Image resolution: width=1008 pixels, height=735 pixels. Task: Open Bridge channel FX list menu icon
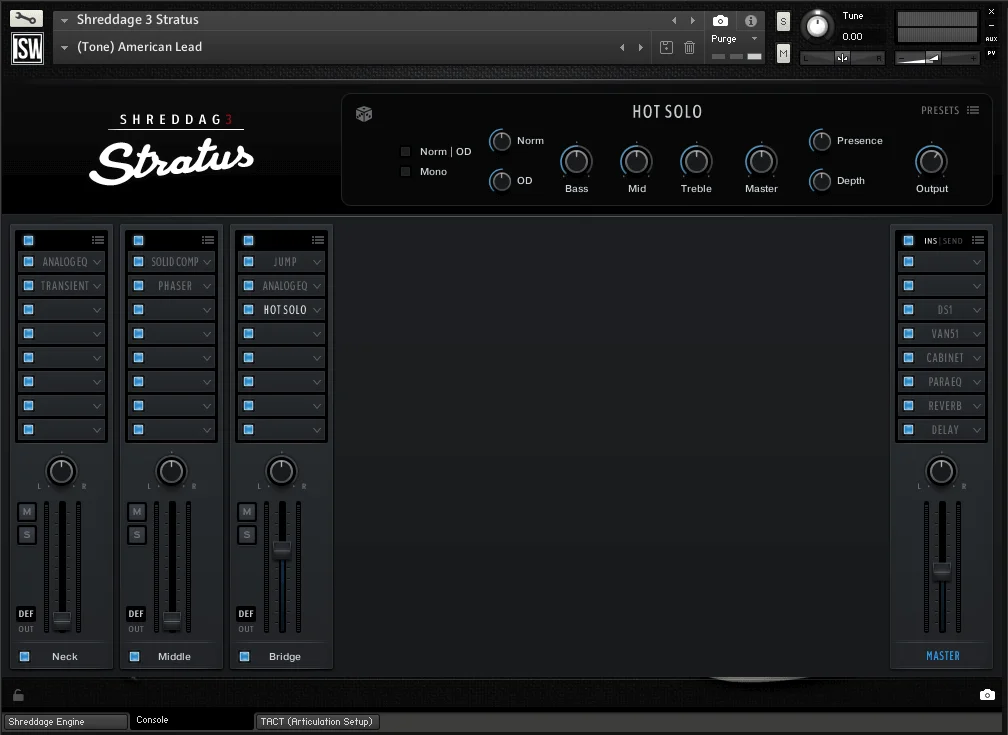click(318, 240)
